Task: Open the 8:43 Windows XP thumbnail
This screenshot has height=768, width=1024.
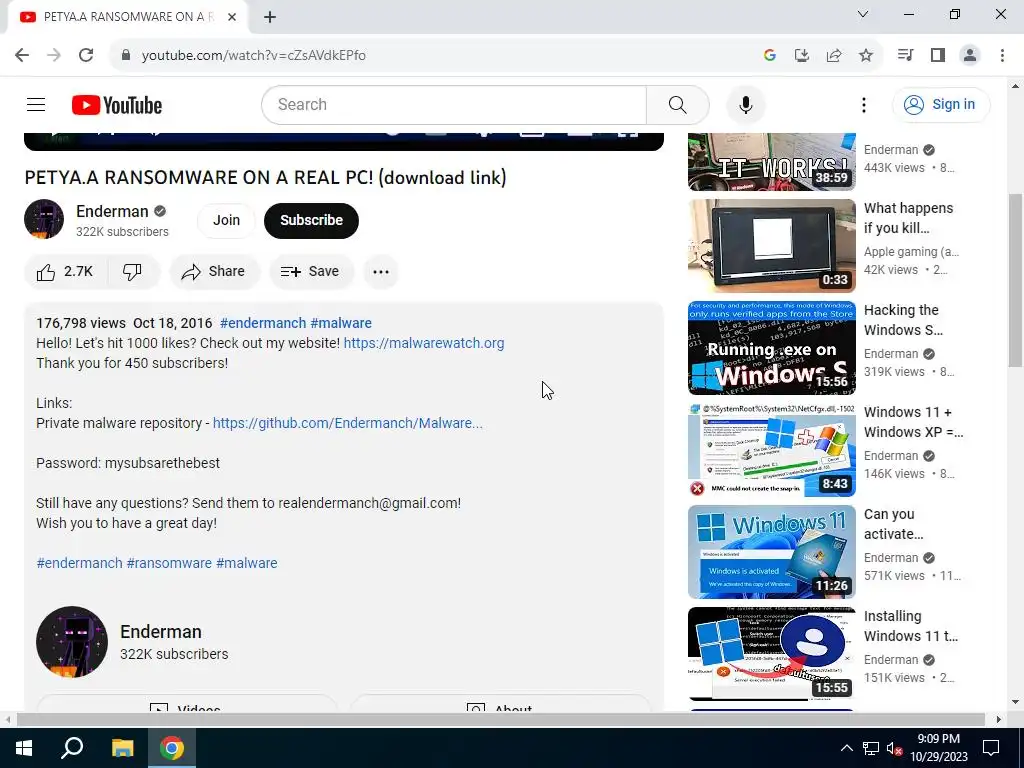Action: click(771, 450)
